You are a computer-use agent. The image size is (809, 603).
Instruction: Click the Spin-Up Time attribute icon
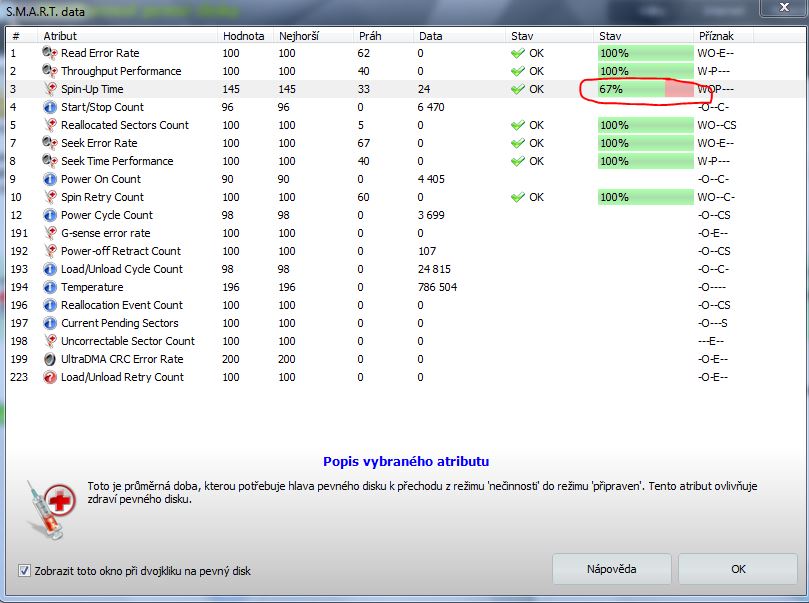50,89
